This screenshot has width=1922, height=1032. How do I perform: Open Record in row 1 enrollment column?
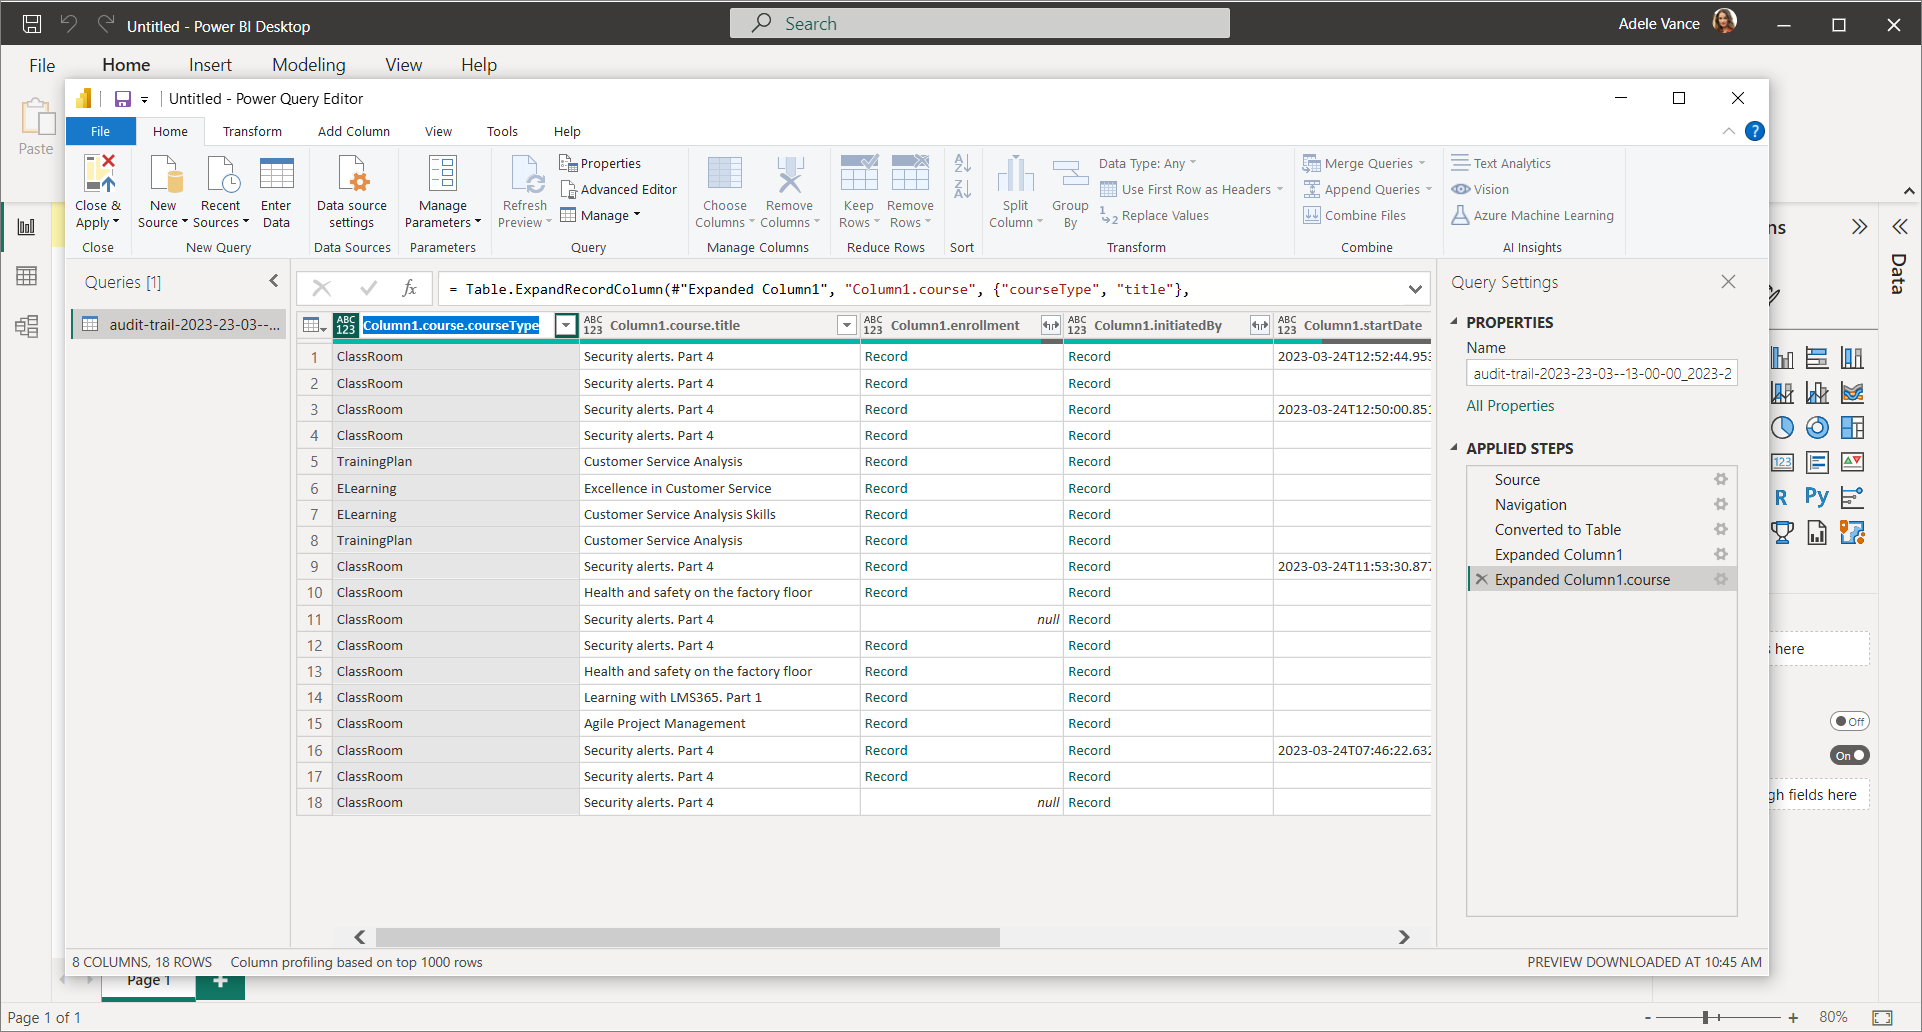coord(886,356)
